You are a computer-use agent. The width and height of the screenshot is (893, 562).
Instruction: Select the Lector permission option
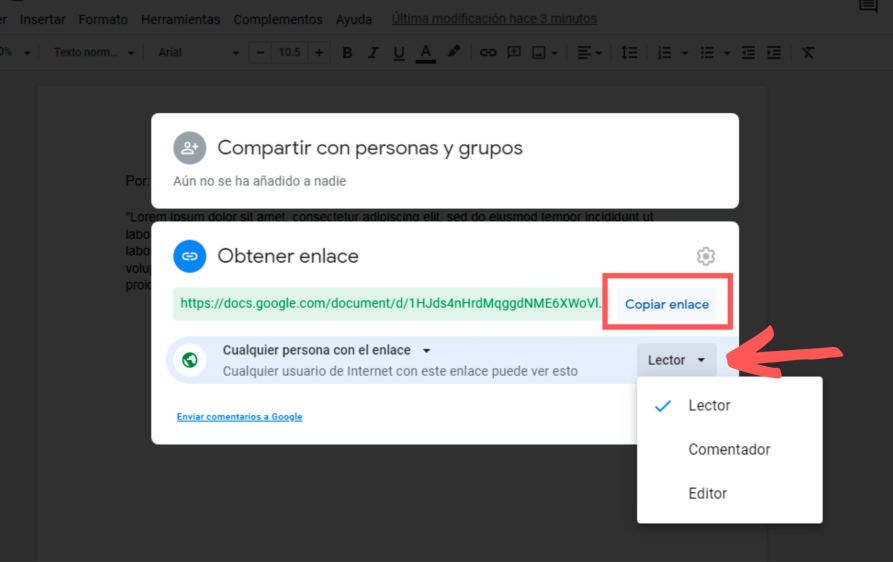pyautogui.click(x=709, y=406)
